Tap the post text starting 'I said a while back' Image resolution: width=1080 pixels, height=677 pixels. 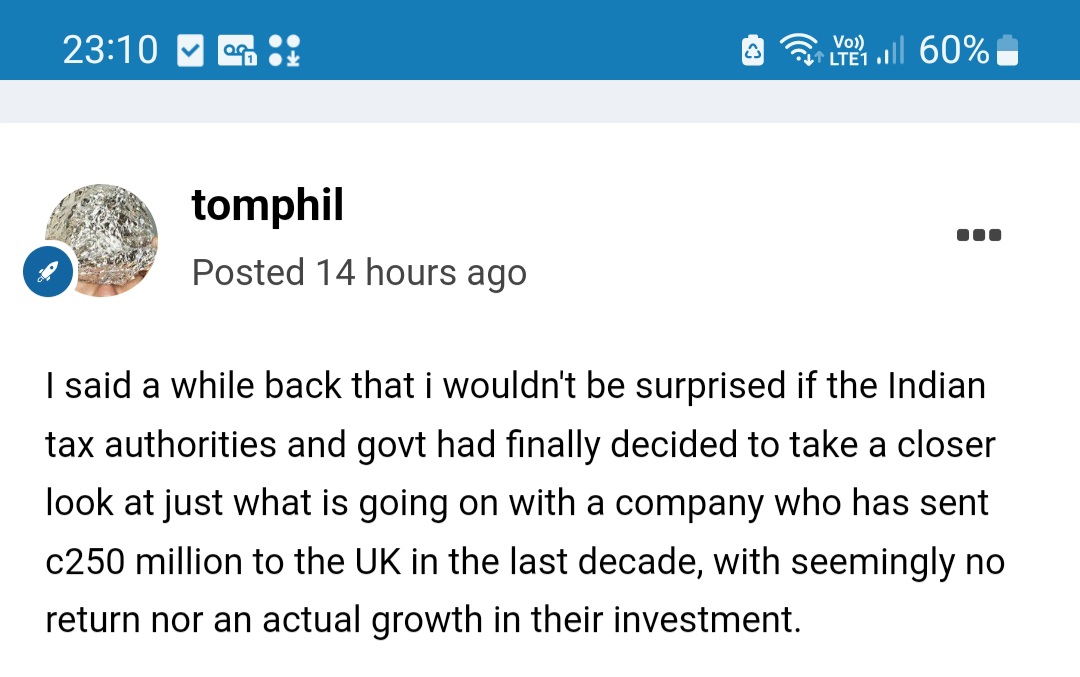point(526,503)
